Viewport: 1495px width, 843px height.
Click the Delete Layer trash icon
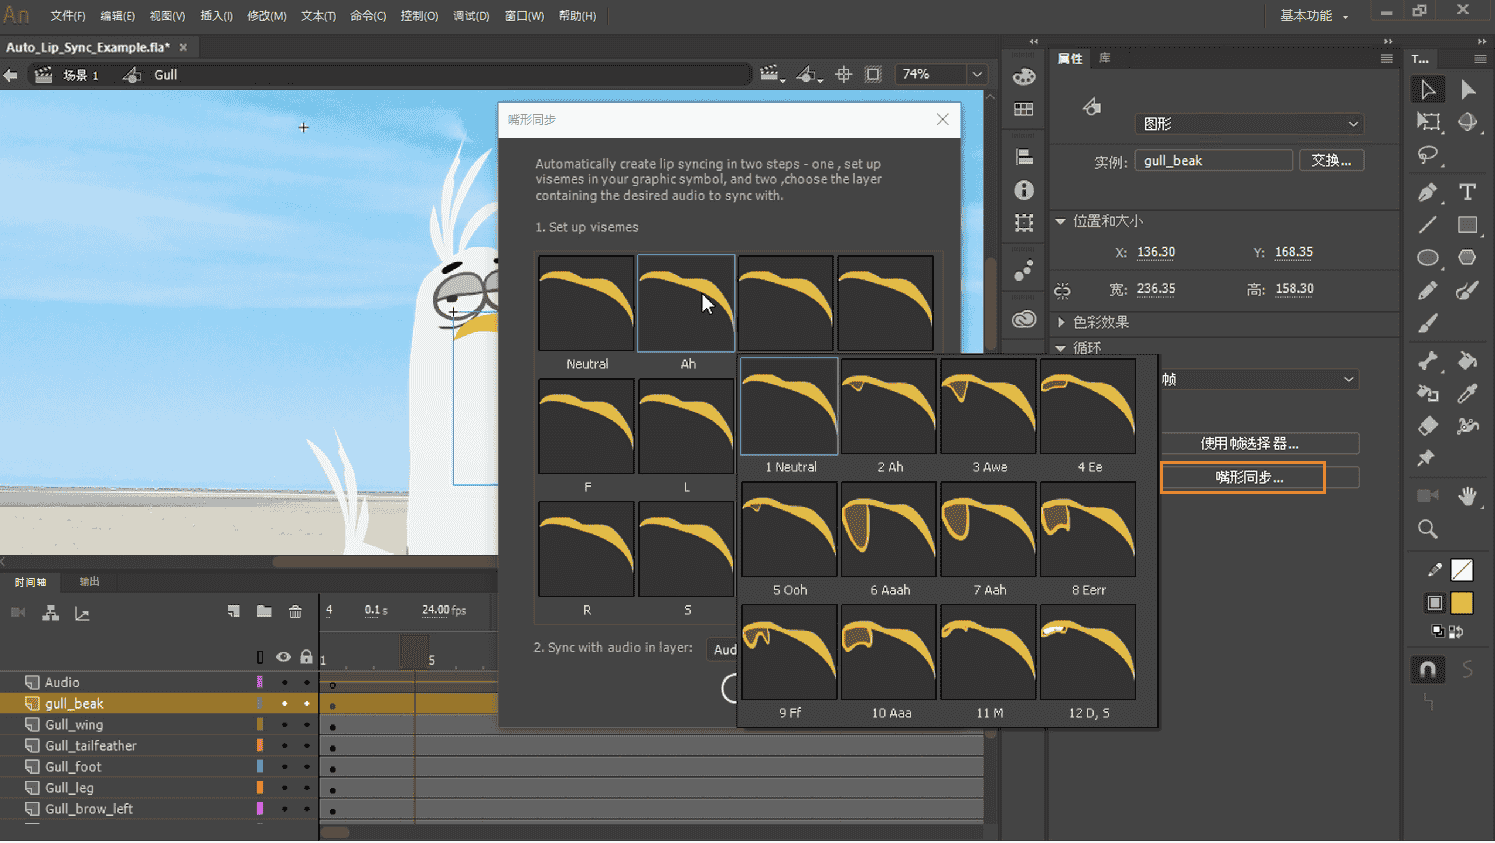coord(295,612)
